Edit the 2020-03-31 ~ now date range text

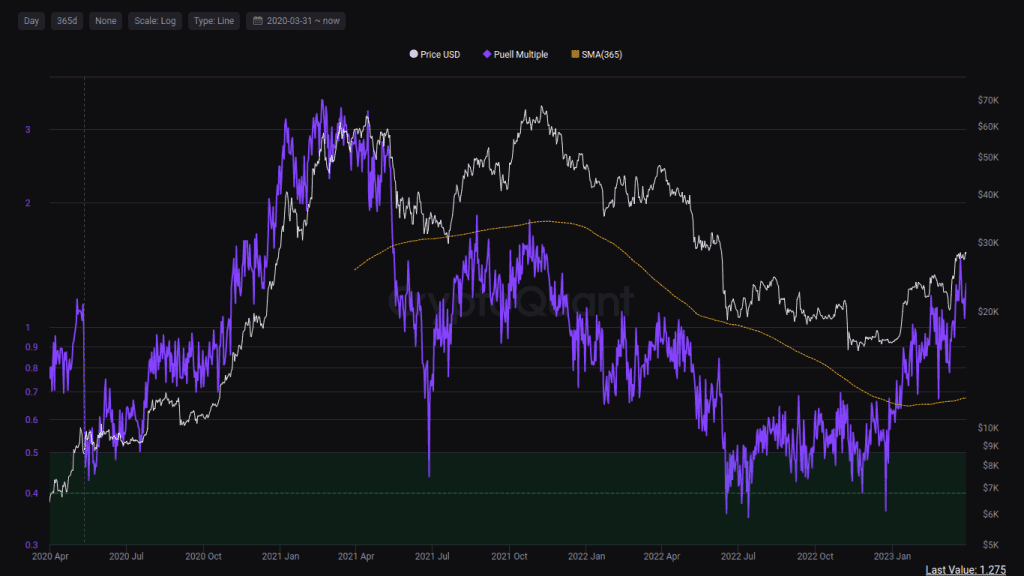pyautogui.click(x=301, y=21)
